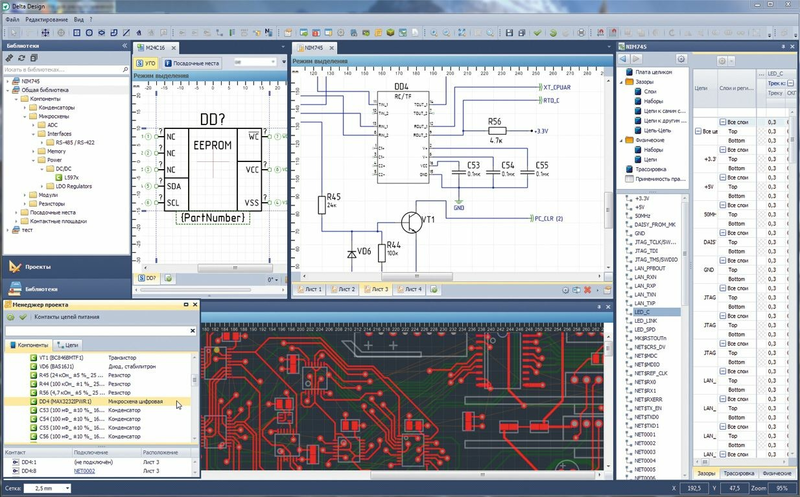Switch to the Цепи tab in Менеджер проекта
This screenshot has width=800, height=497.
tap(68, 345)
